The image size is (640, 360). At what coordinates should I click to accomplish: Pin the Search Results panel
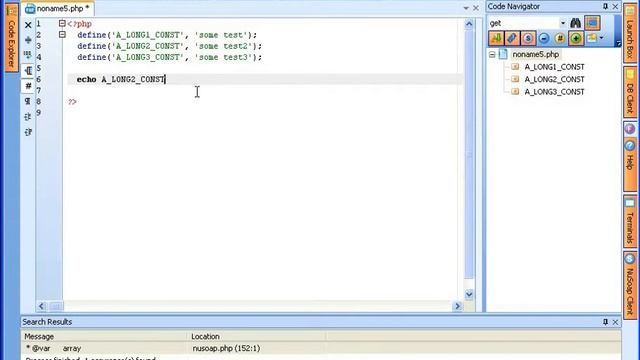pyautogui.click(x=605, y=322)
